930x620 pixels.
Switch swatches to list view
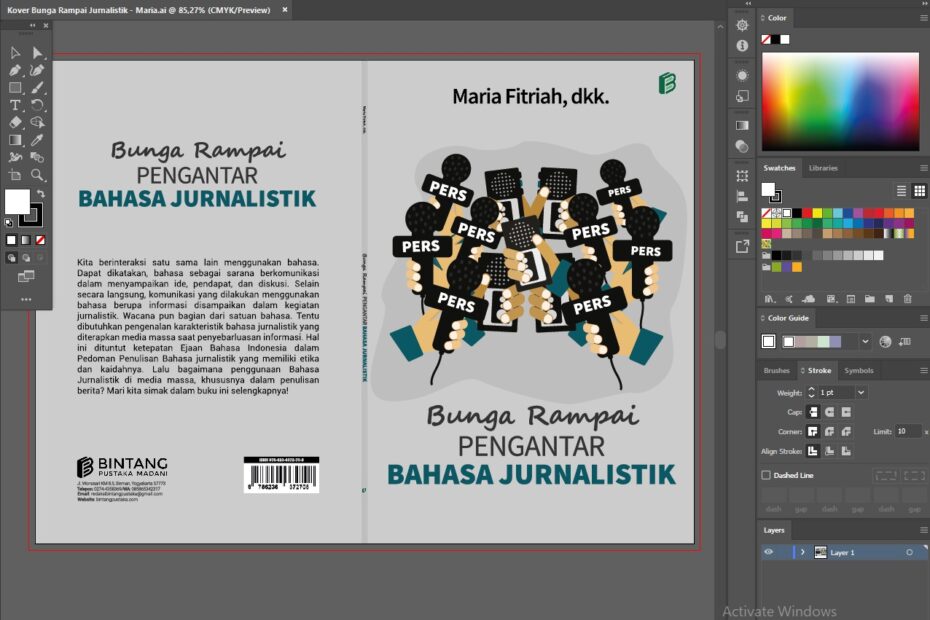901,191
